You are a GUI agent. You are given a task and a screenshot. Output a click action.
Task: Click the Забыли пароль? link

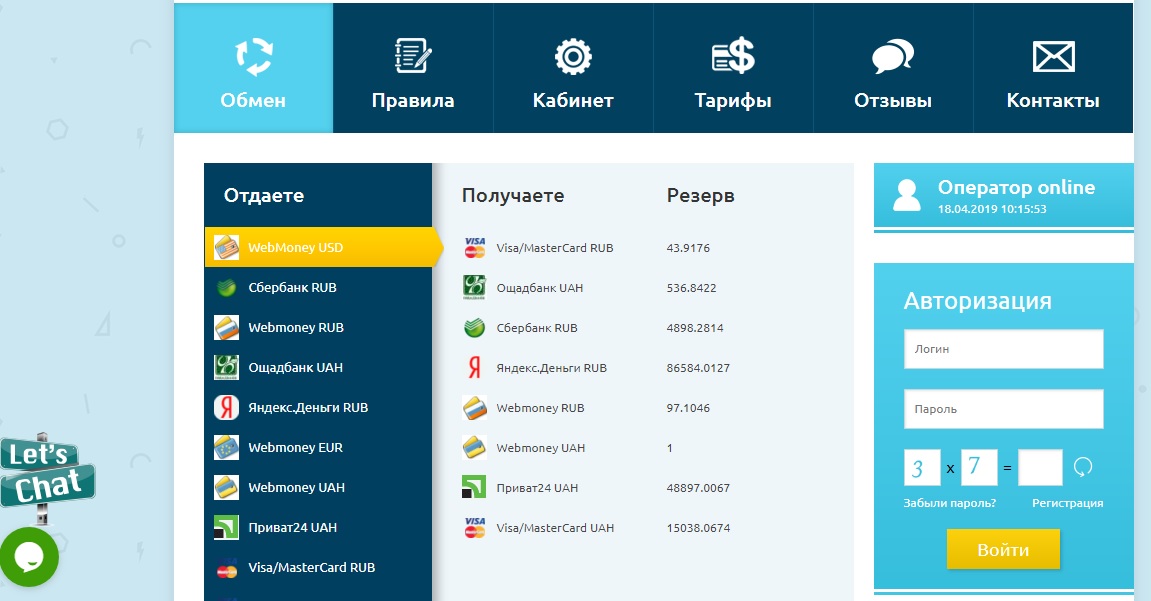(949, 503)
